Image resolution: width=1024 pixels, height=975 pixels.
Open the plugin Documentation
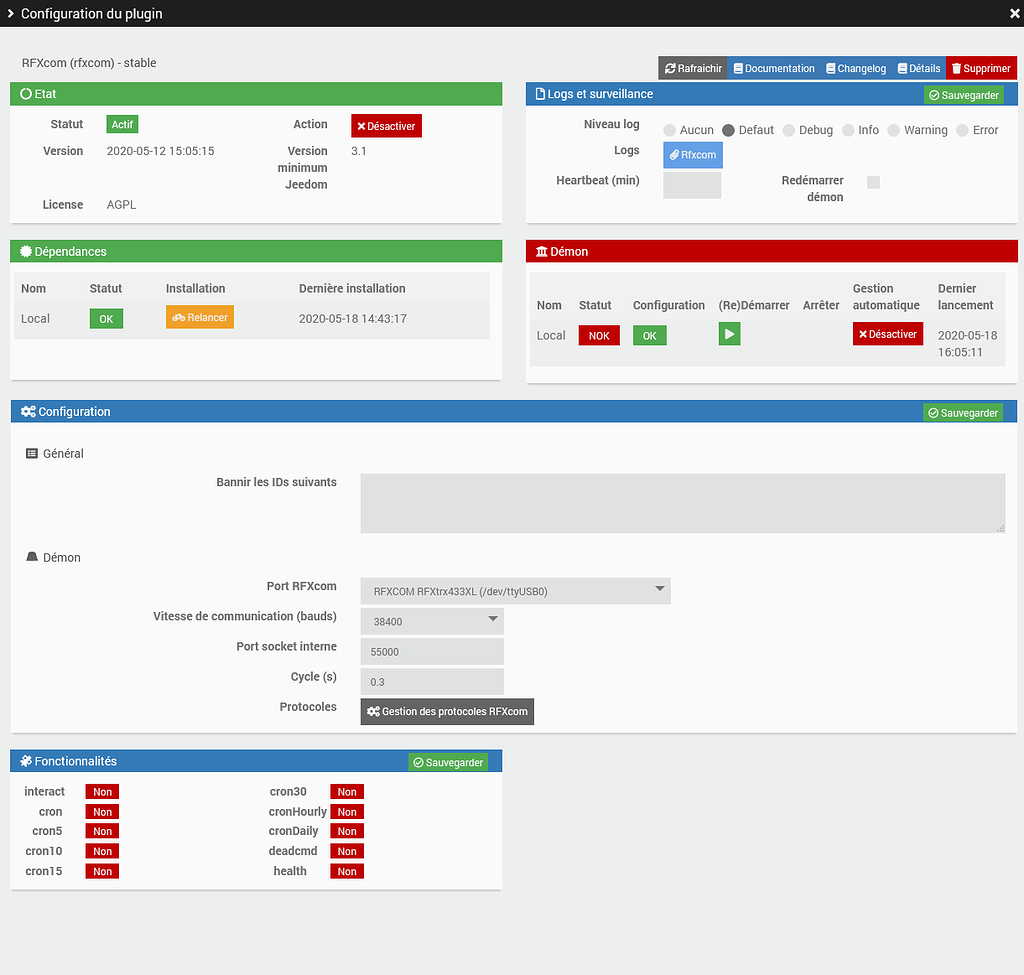[773, 68]
